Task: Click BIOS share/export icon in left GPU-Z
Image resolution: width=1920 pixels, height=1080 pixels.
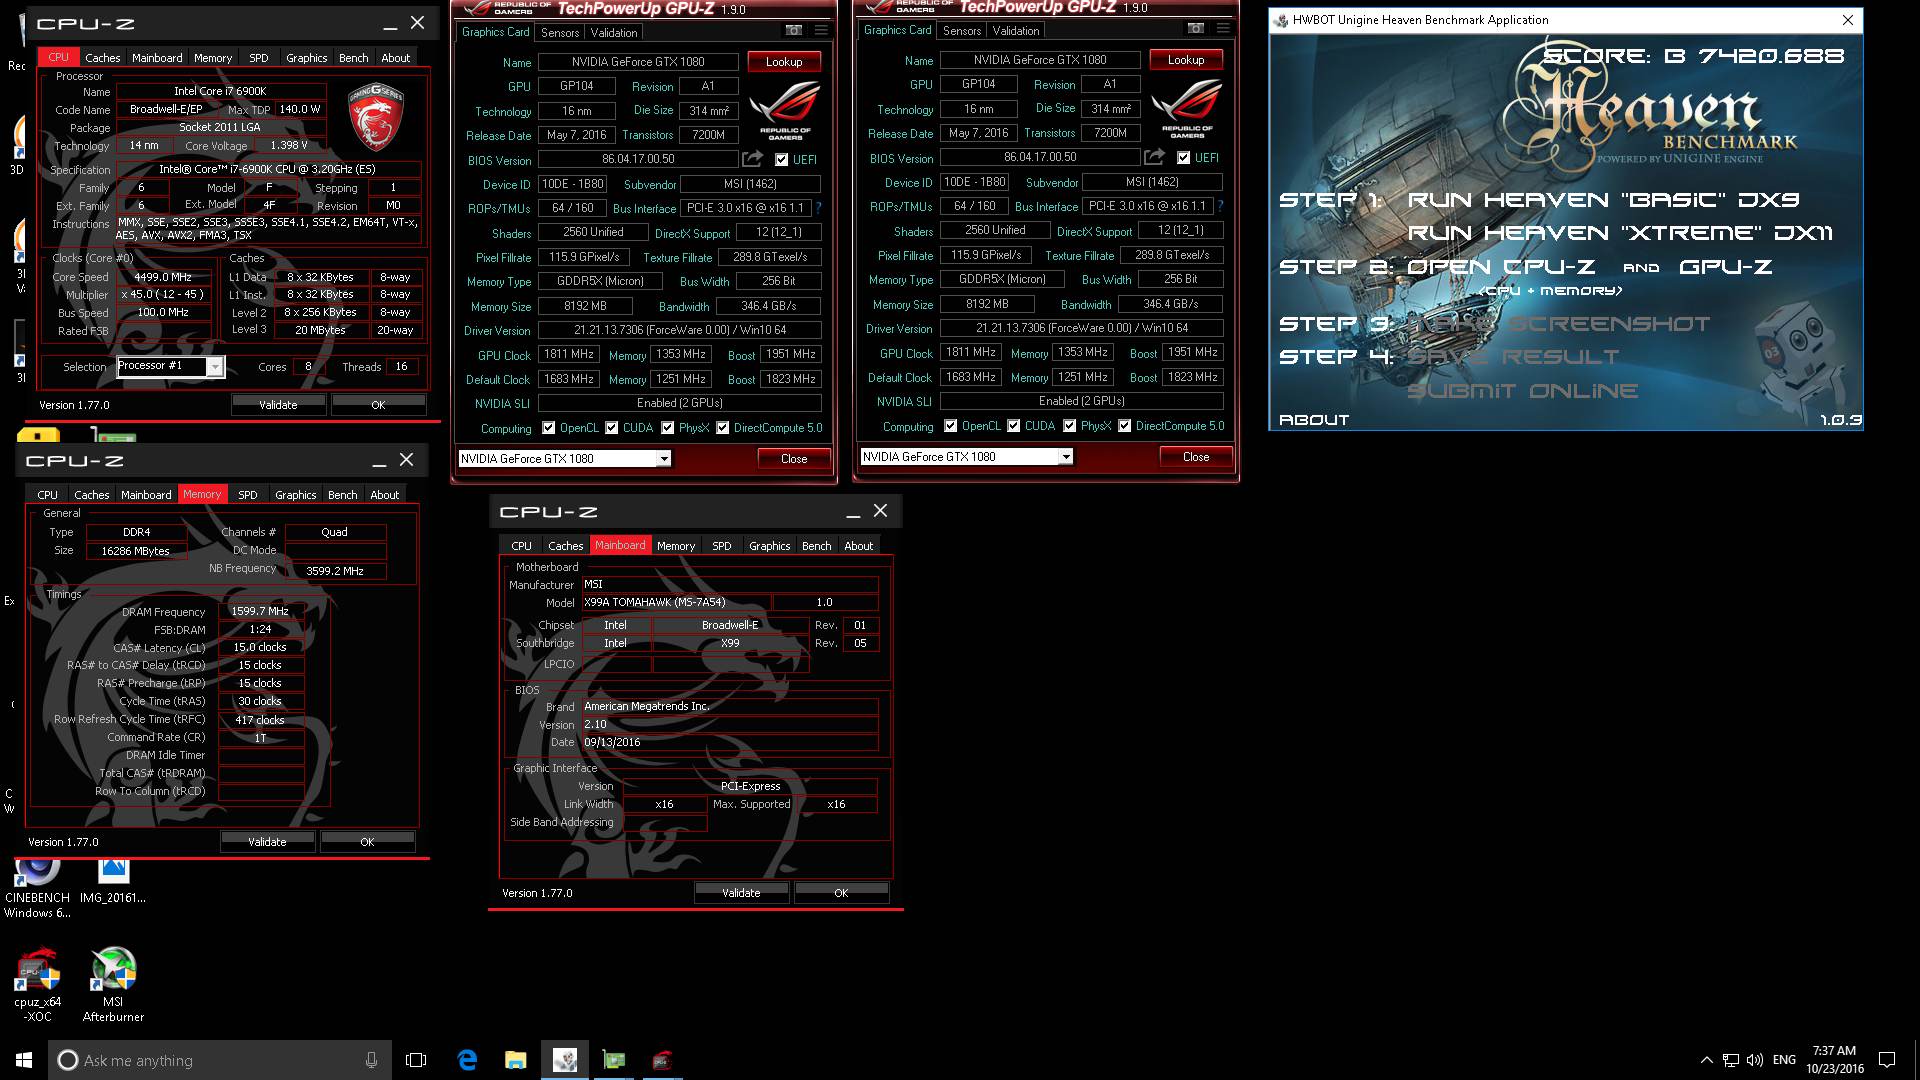Action: pyautogui.click(x=752, y=159)
